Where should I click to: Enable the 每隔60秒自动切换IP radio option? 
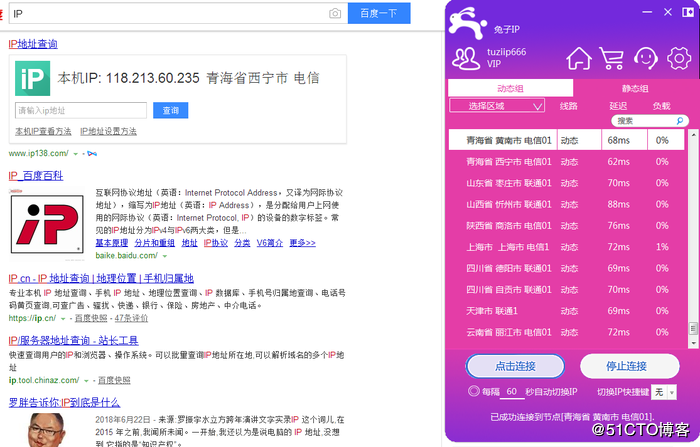pos(474,391)
